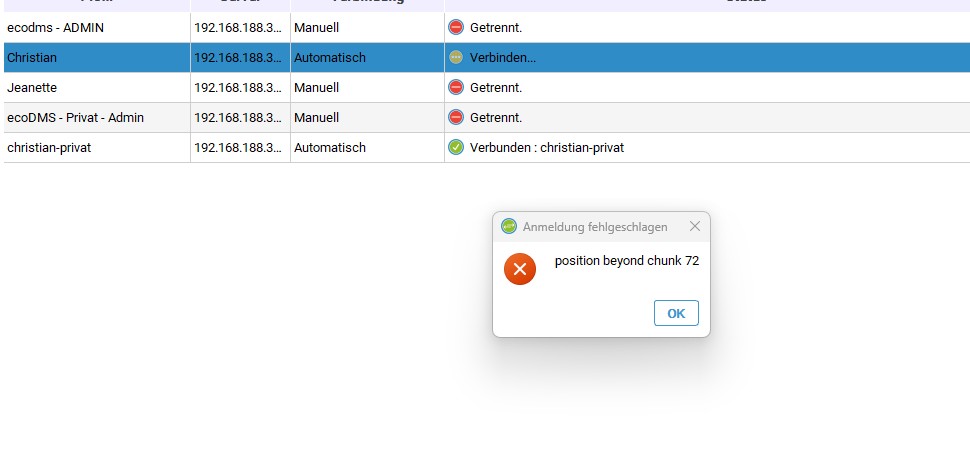Click the Manuell connection cell for Jeanette
970x453 pixels.
(x=317, y=88)
